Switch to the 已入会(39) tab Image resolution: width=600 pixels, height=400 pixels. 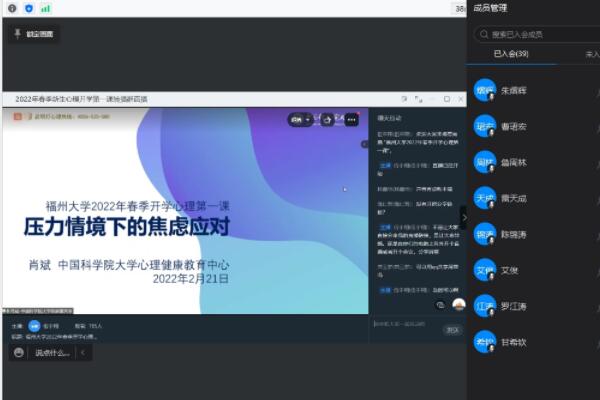pyautogui.click(x=511, y=54)
